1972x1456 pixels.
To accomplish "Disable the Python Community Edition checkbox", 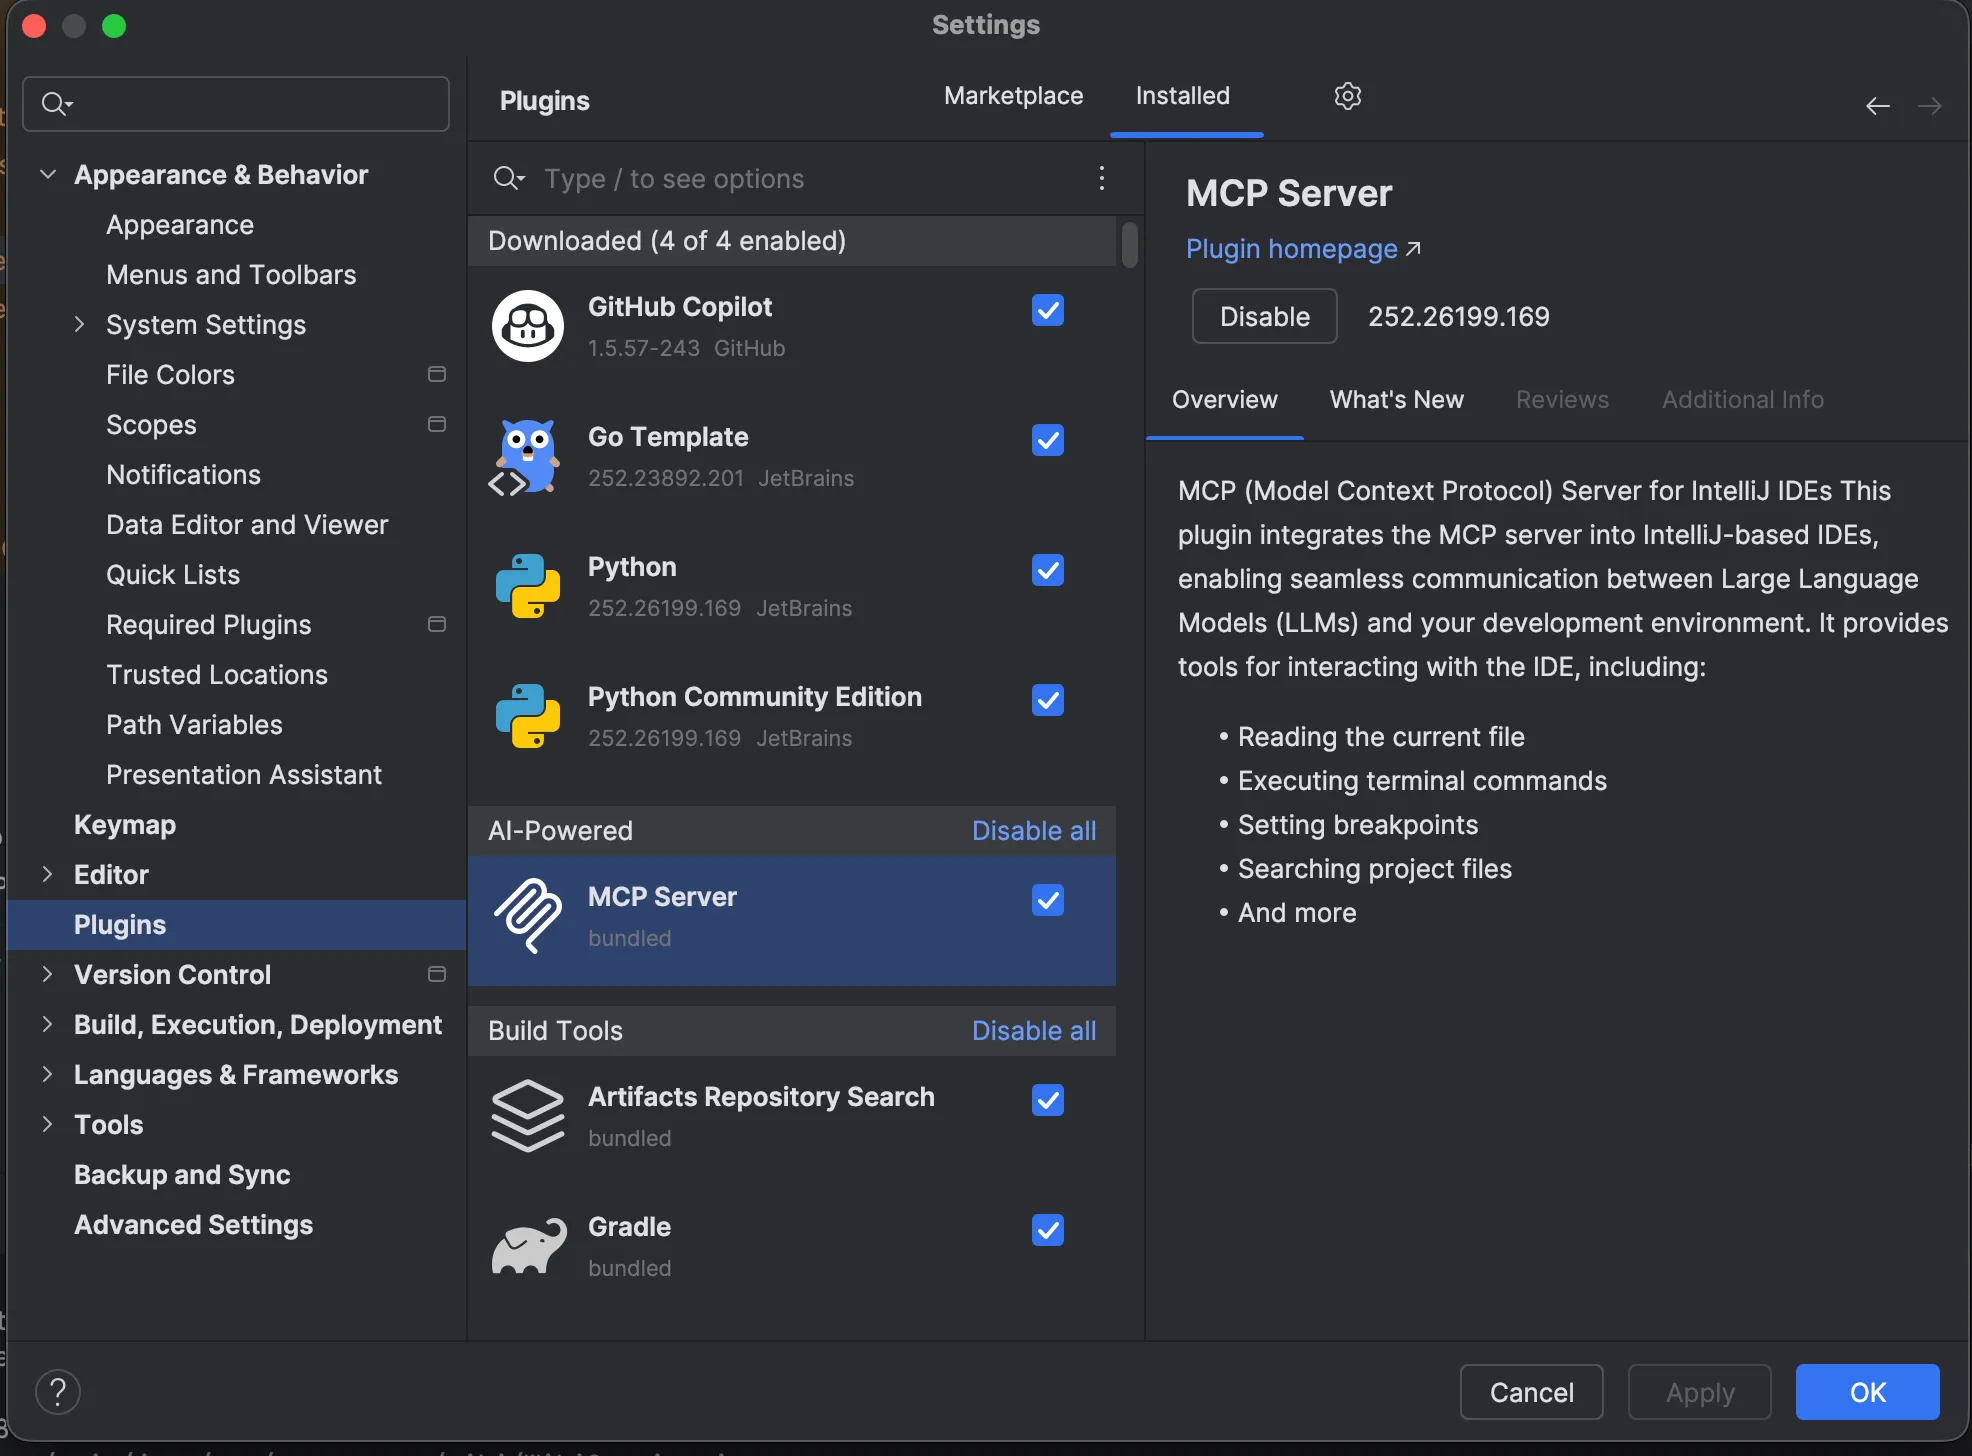I will tap(1047, 700).
